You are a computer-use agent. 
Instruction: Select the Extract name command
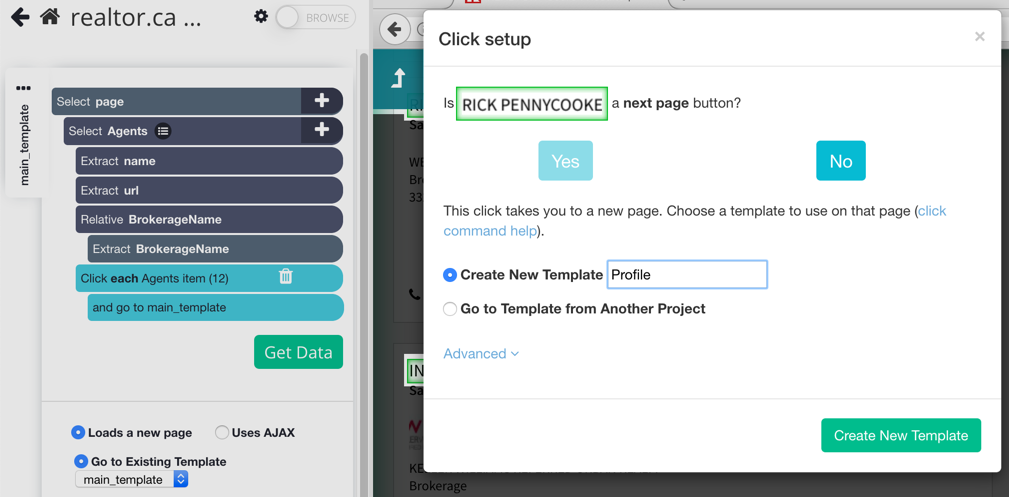click(x=209, y=161)
